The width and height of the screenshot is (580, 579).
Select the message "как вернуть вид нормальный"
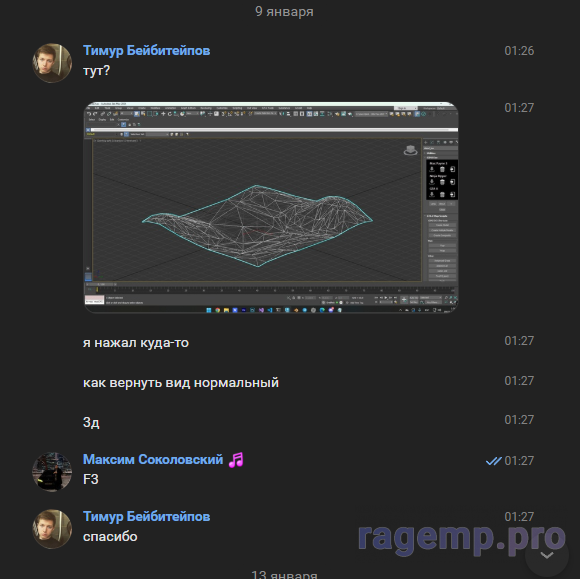click(x=181, y=383)
